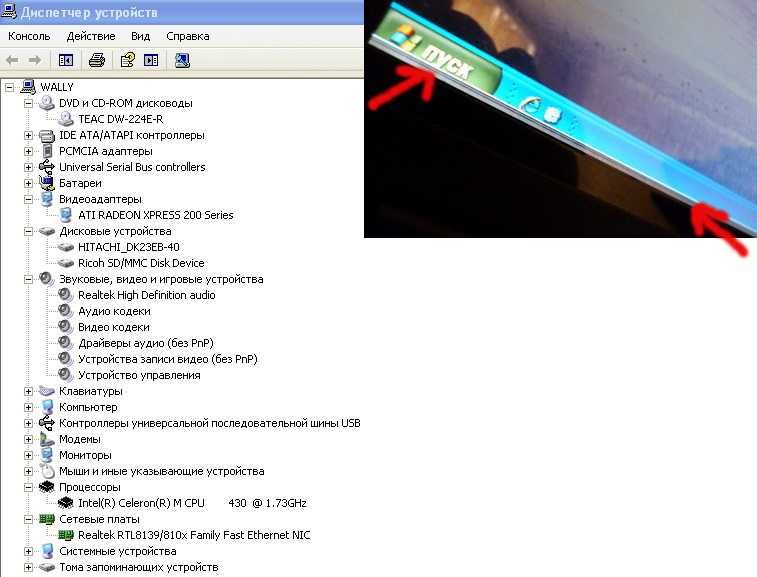This screenshot has width=757, height=577.
Task: Collapse DVD и CD-ROM дисководы branch
Action: 28,103
